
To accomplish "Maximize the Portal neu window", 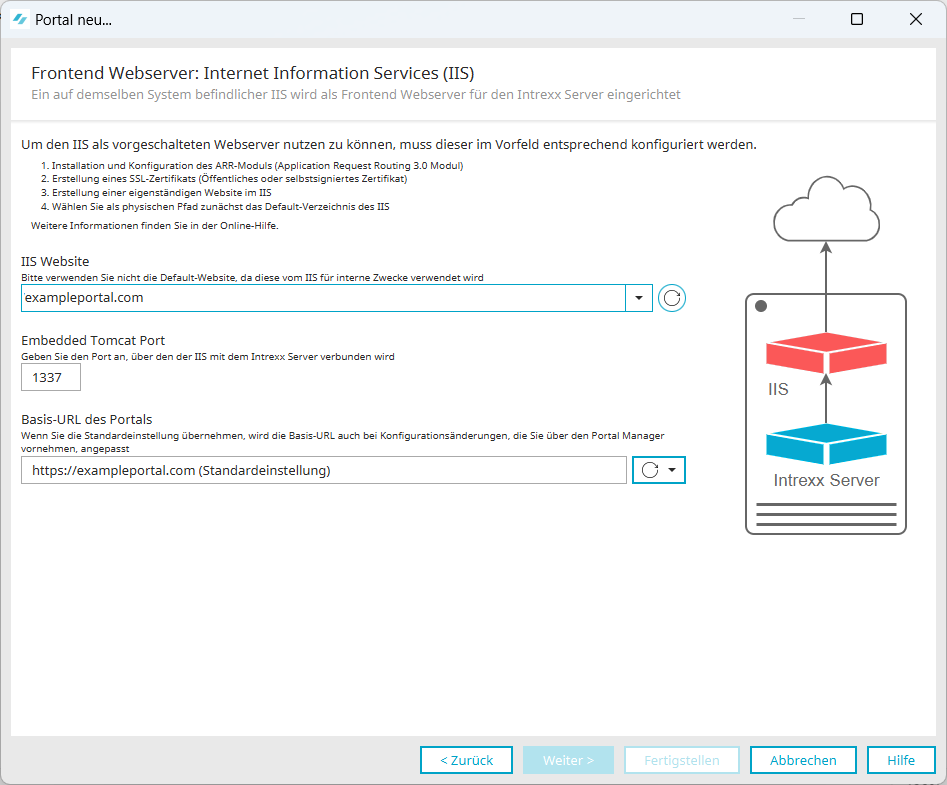I will (x=857, y=19).
